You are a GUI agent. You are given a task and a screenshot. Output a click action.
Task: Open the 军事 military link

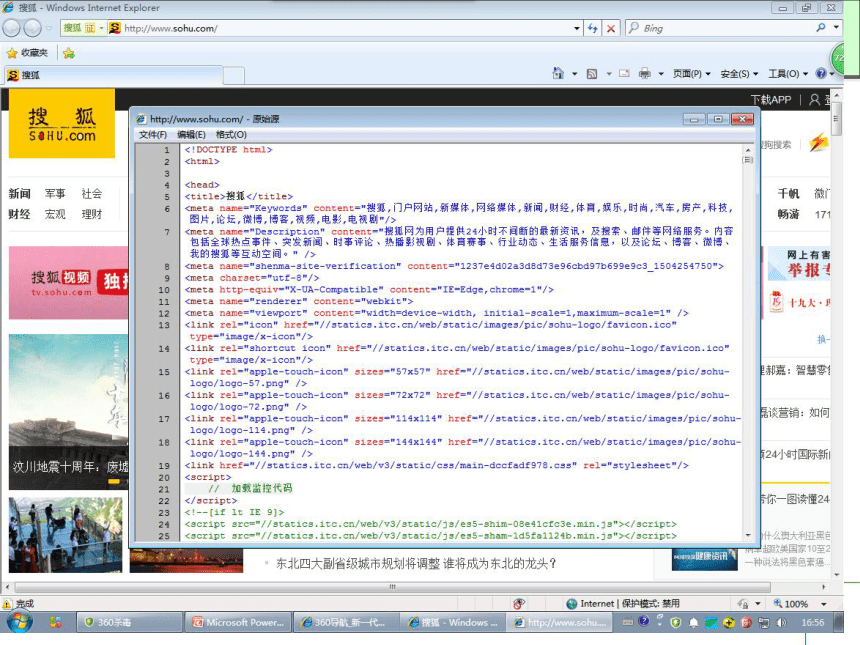(x=55, y=194)
